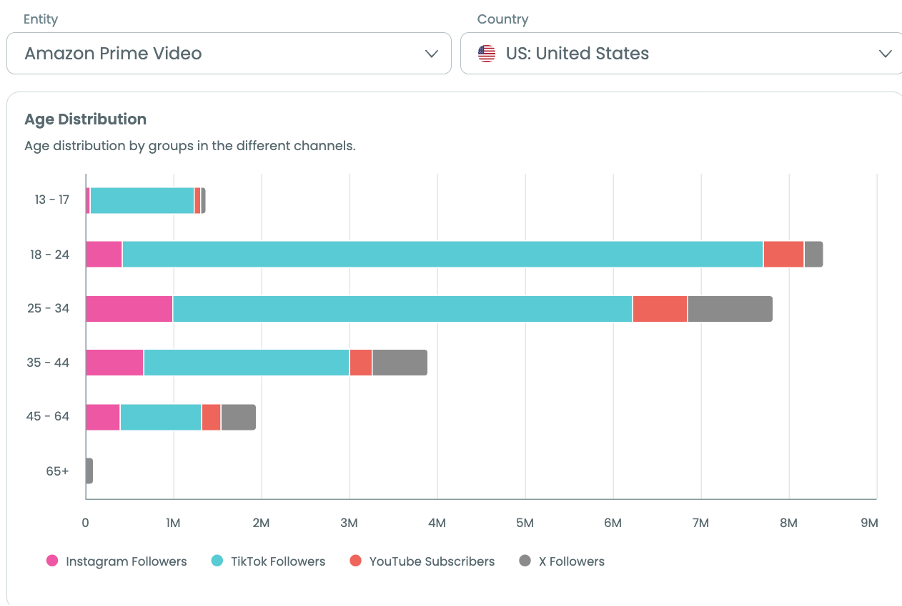Toggle the X Followers legend item
902x606 pixels.
pos(561,561)
